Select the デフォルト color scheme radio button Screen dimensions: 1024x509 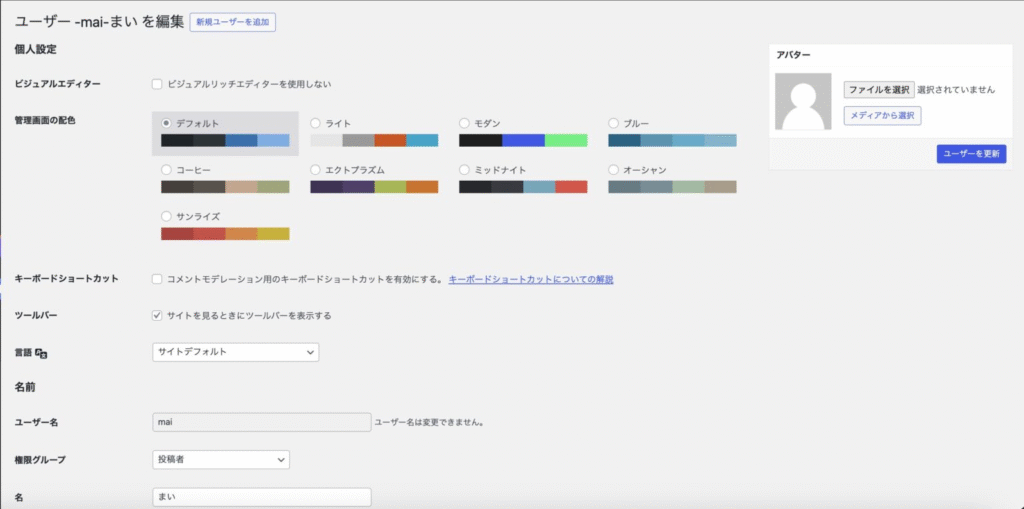tap(167, 123)
